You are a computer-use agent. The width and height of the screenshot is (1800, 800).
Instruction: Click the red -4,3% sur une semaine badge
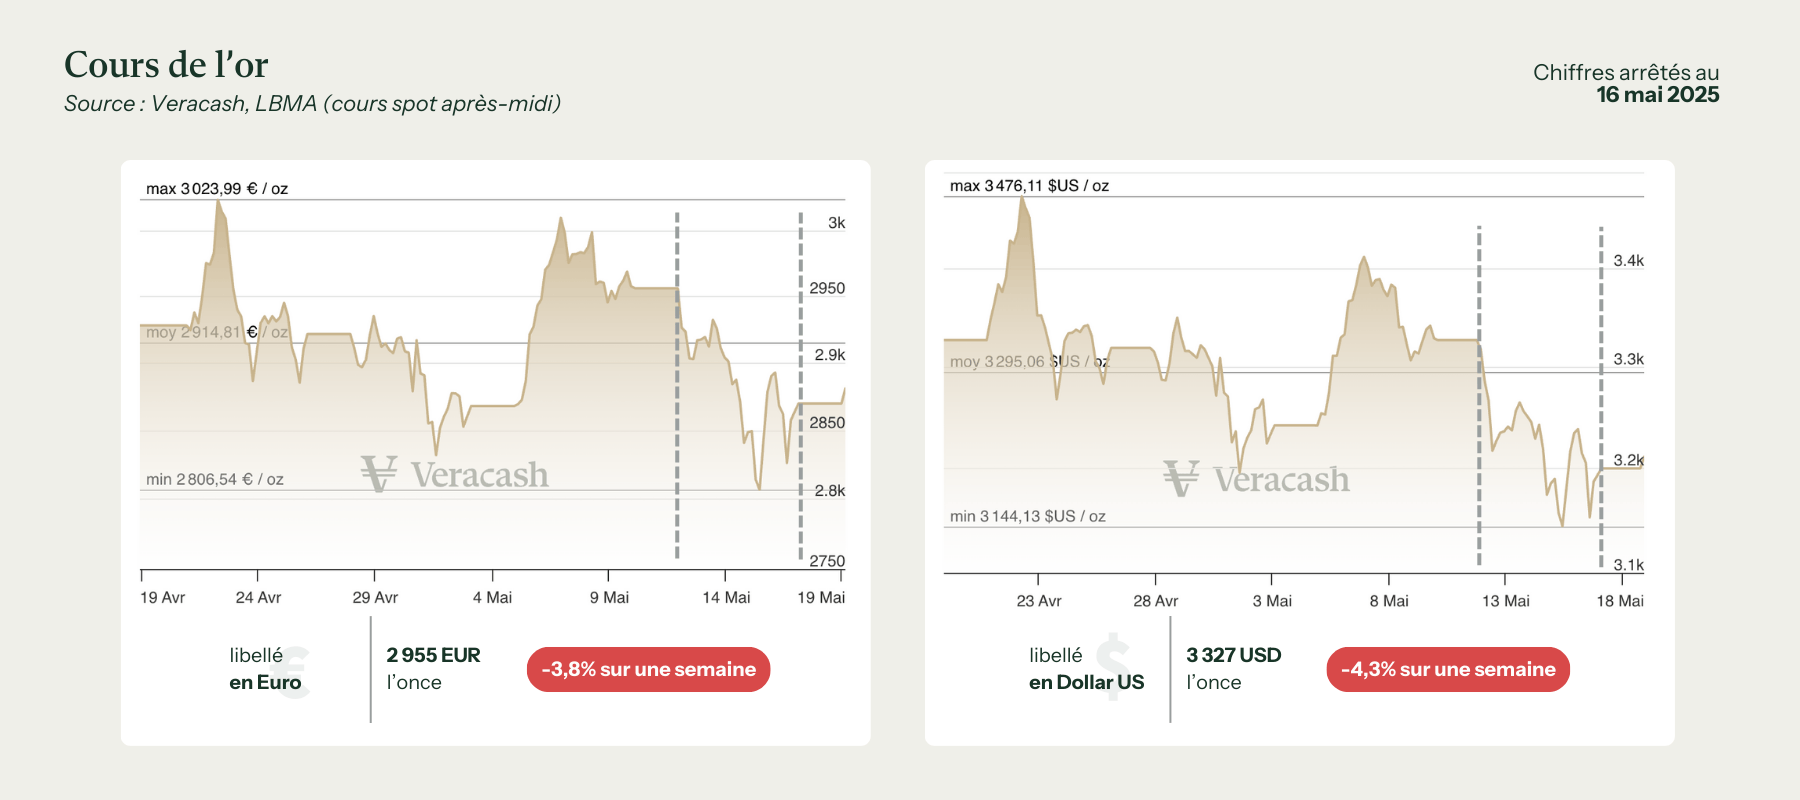tap(1448, 669)
